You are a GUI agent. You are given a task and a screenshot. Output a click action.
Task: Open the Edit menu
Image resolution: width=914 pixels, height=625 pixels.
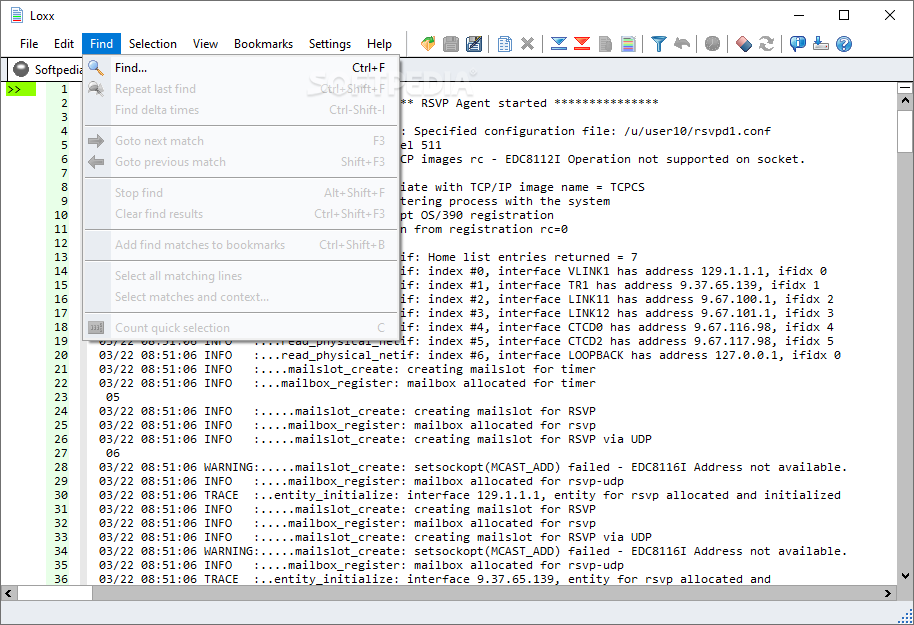coord(64,44)
